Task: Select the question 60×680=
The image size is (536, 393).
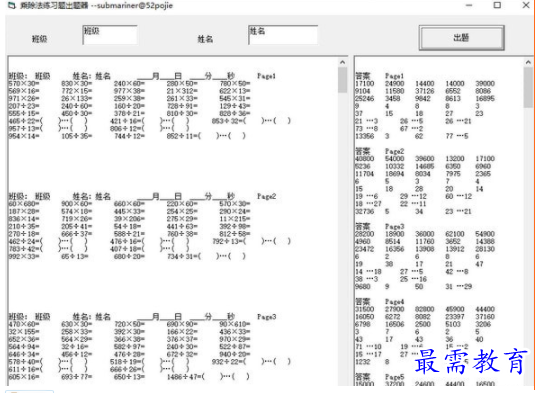Action: (x=24, y=204)
